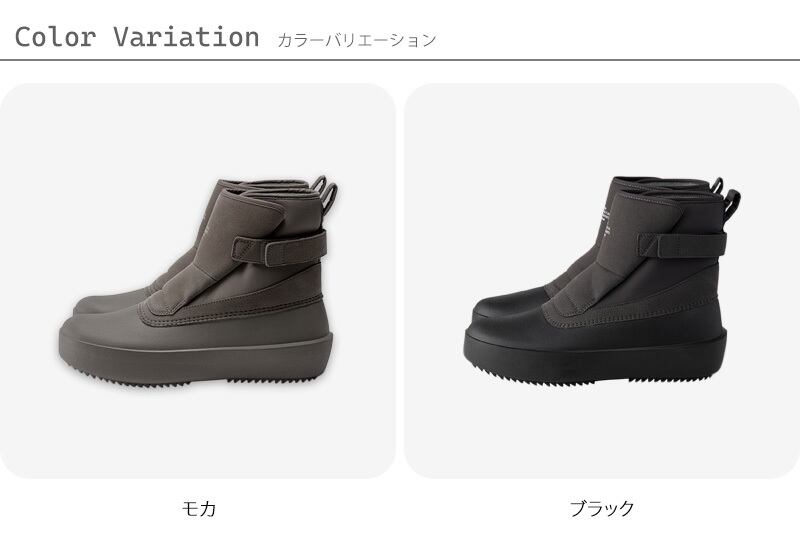The width and height of the screenshot is (800, 546).
Task: Click the heel pull loop on mocha boot
Action: tap(327, 195)
